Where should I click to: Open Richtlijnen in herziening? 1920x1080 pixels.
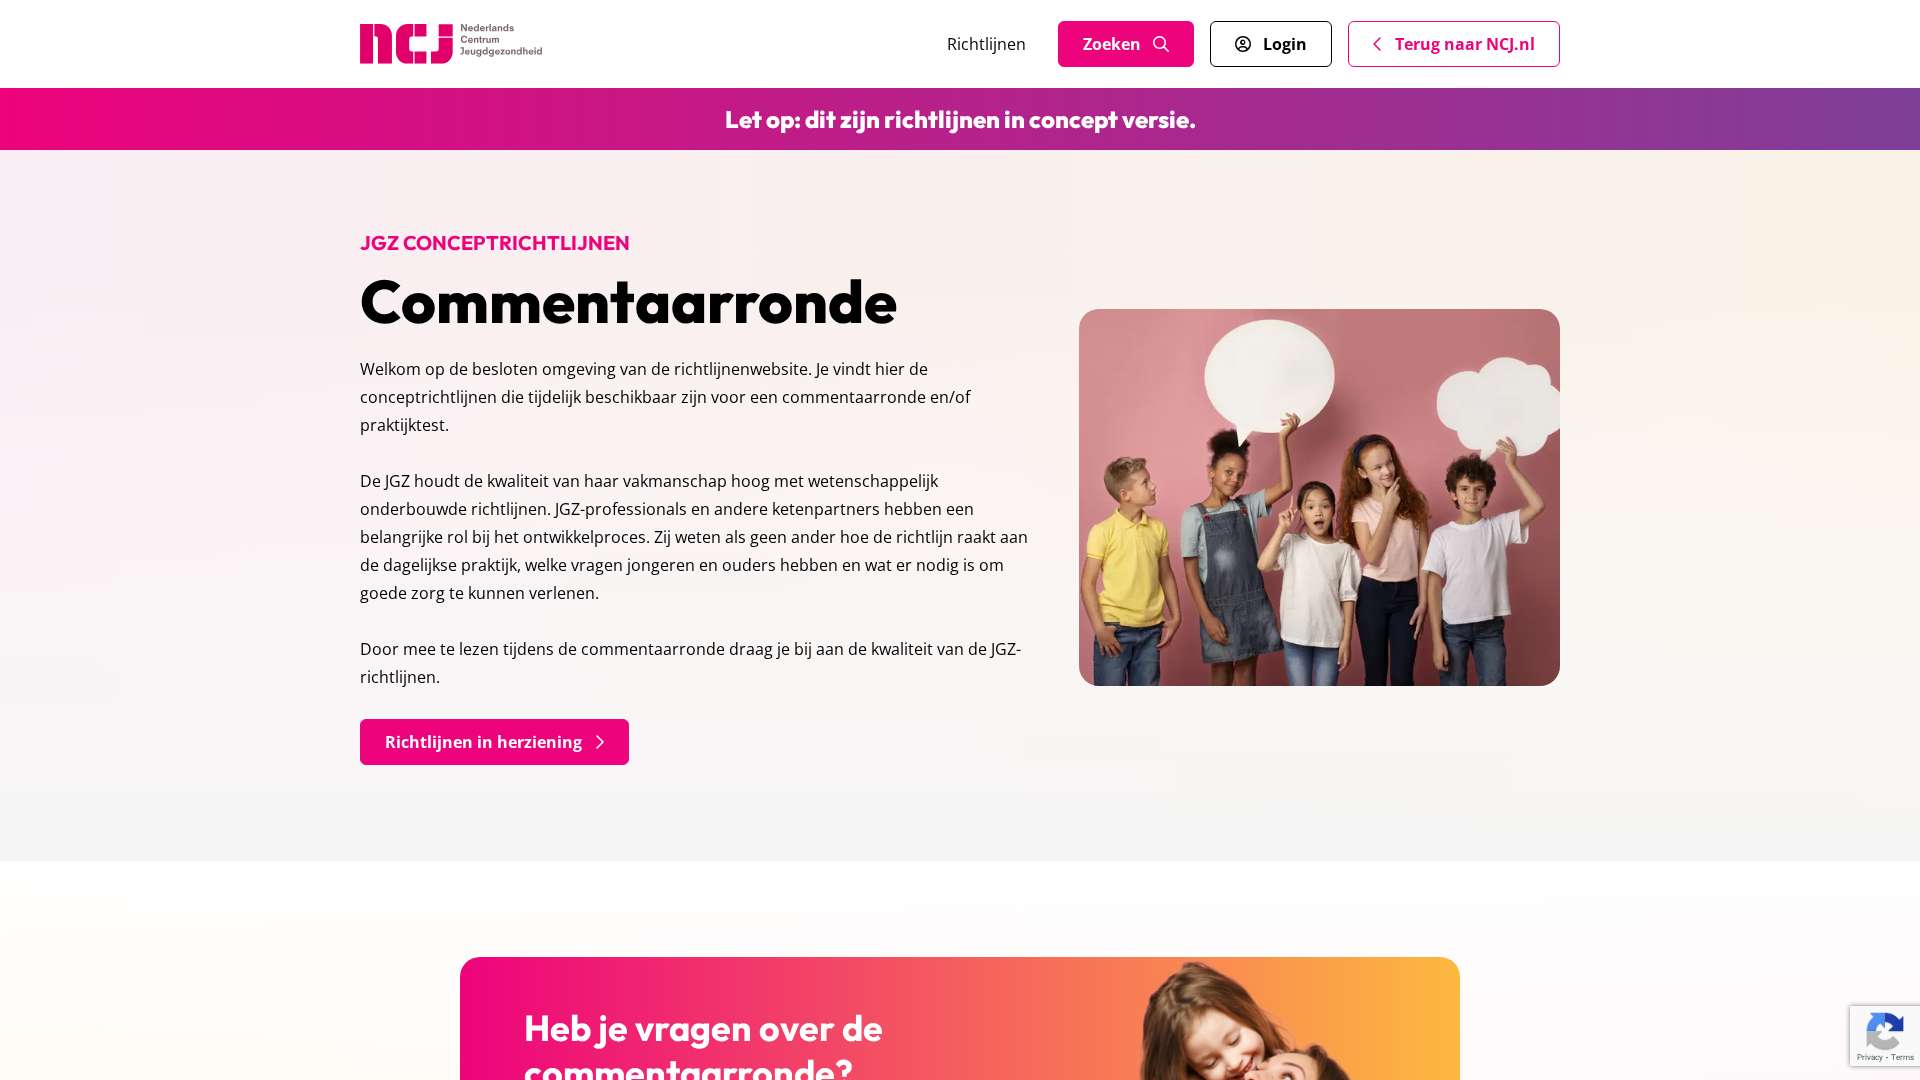click(494, 742)
